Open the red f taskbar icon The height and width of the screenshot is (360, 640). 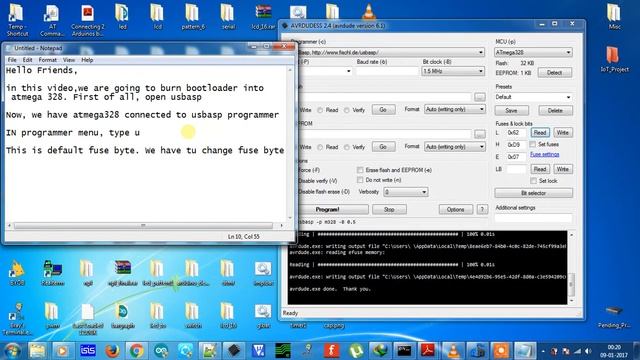click(332, 351)
